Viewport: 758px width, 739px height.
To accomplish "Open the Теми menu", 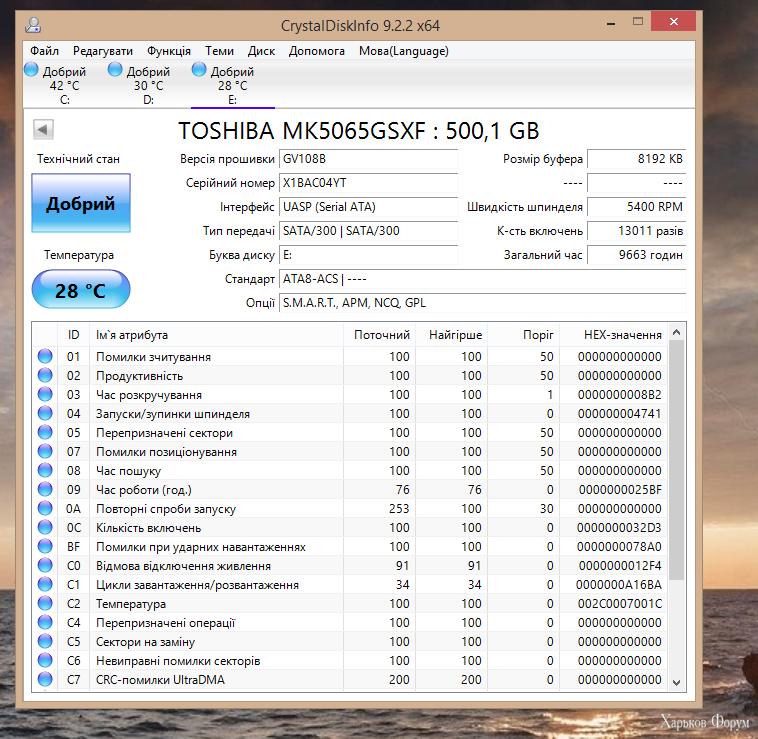I will [219, 51].
